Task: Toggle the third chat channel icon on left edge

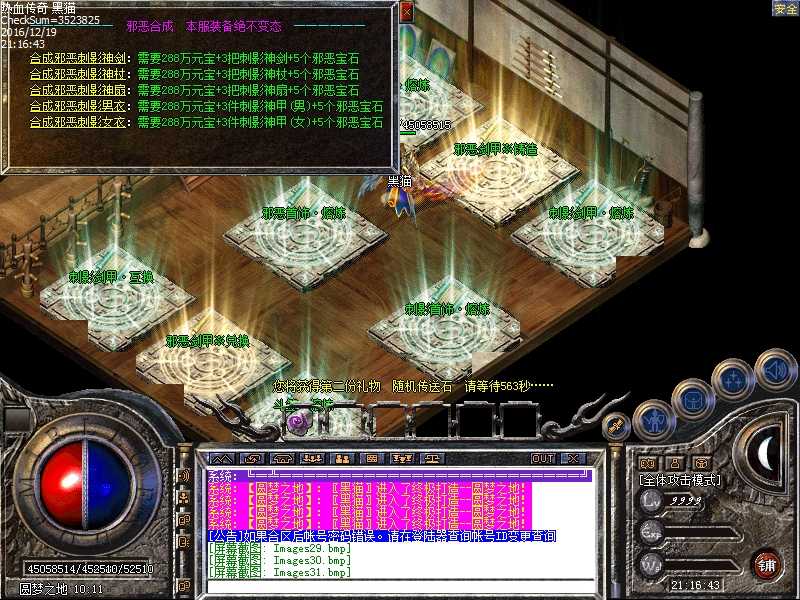Action: pyautogui.click(x=184, y=520)
